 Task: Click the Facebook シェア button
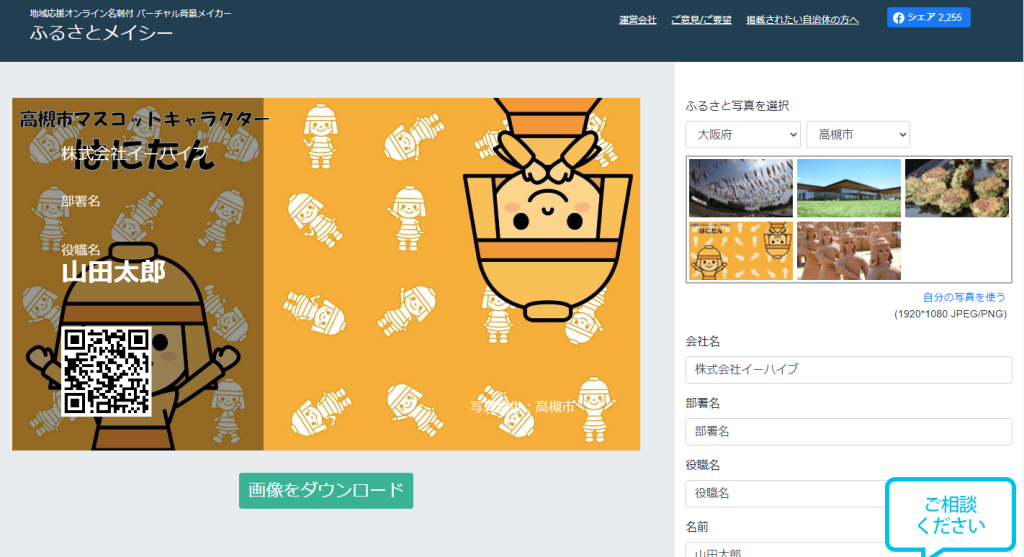(928, 17)
